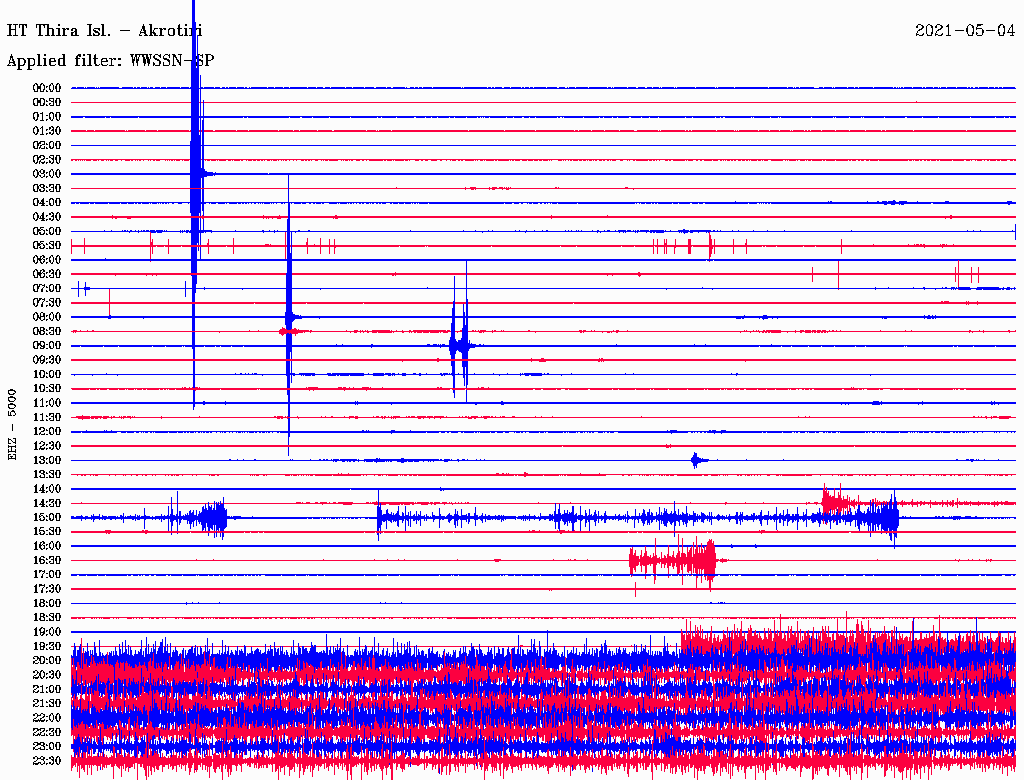Select the 10:00 time label
The image size is (1024, 780).
[x=46, y=375]
